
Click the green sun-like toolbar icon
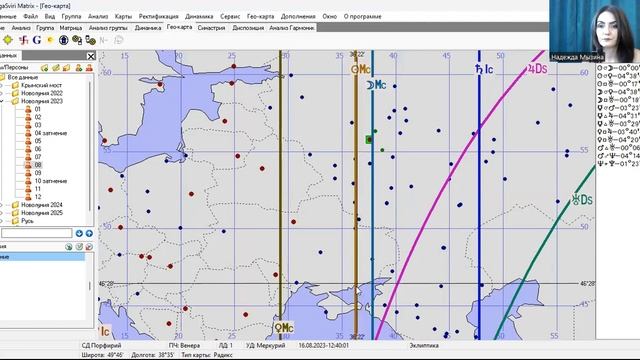coord(8,40)
